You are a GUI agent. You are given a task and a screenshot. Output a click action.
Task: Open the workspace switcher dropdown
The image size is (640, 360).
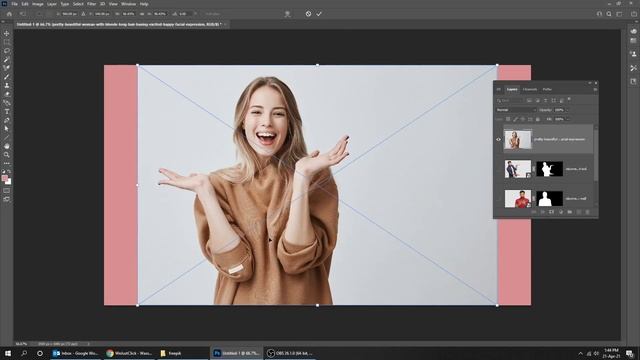point(620,14)
